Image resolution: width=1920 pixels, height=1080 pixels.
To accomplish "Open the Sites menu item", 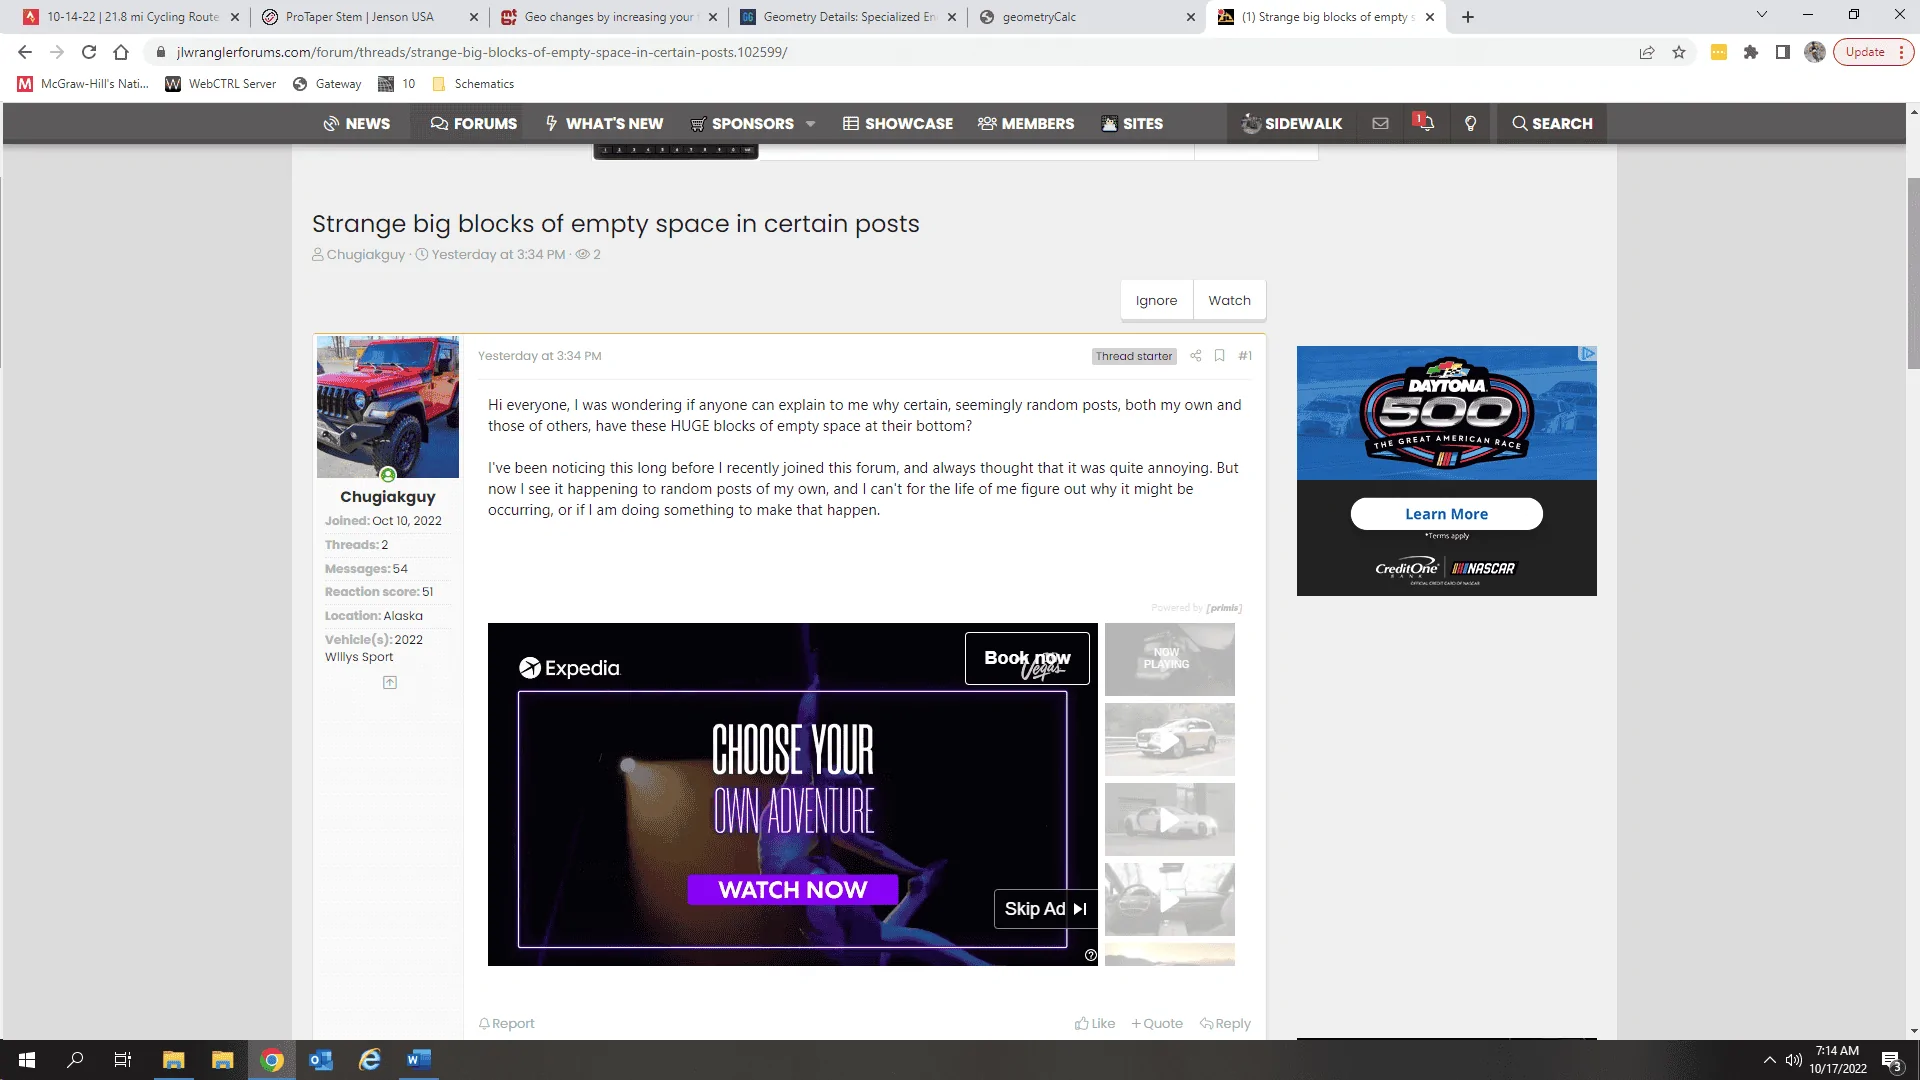I will coord(1132,123).
